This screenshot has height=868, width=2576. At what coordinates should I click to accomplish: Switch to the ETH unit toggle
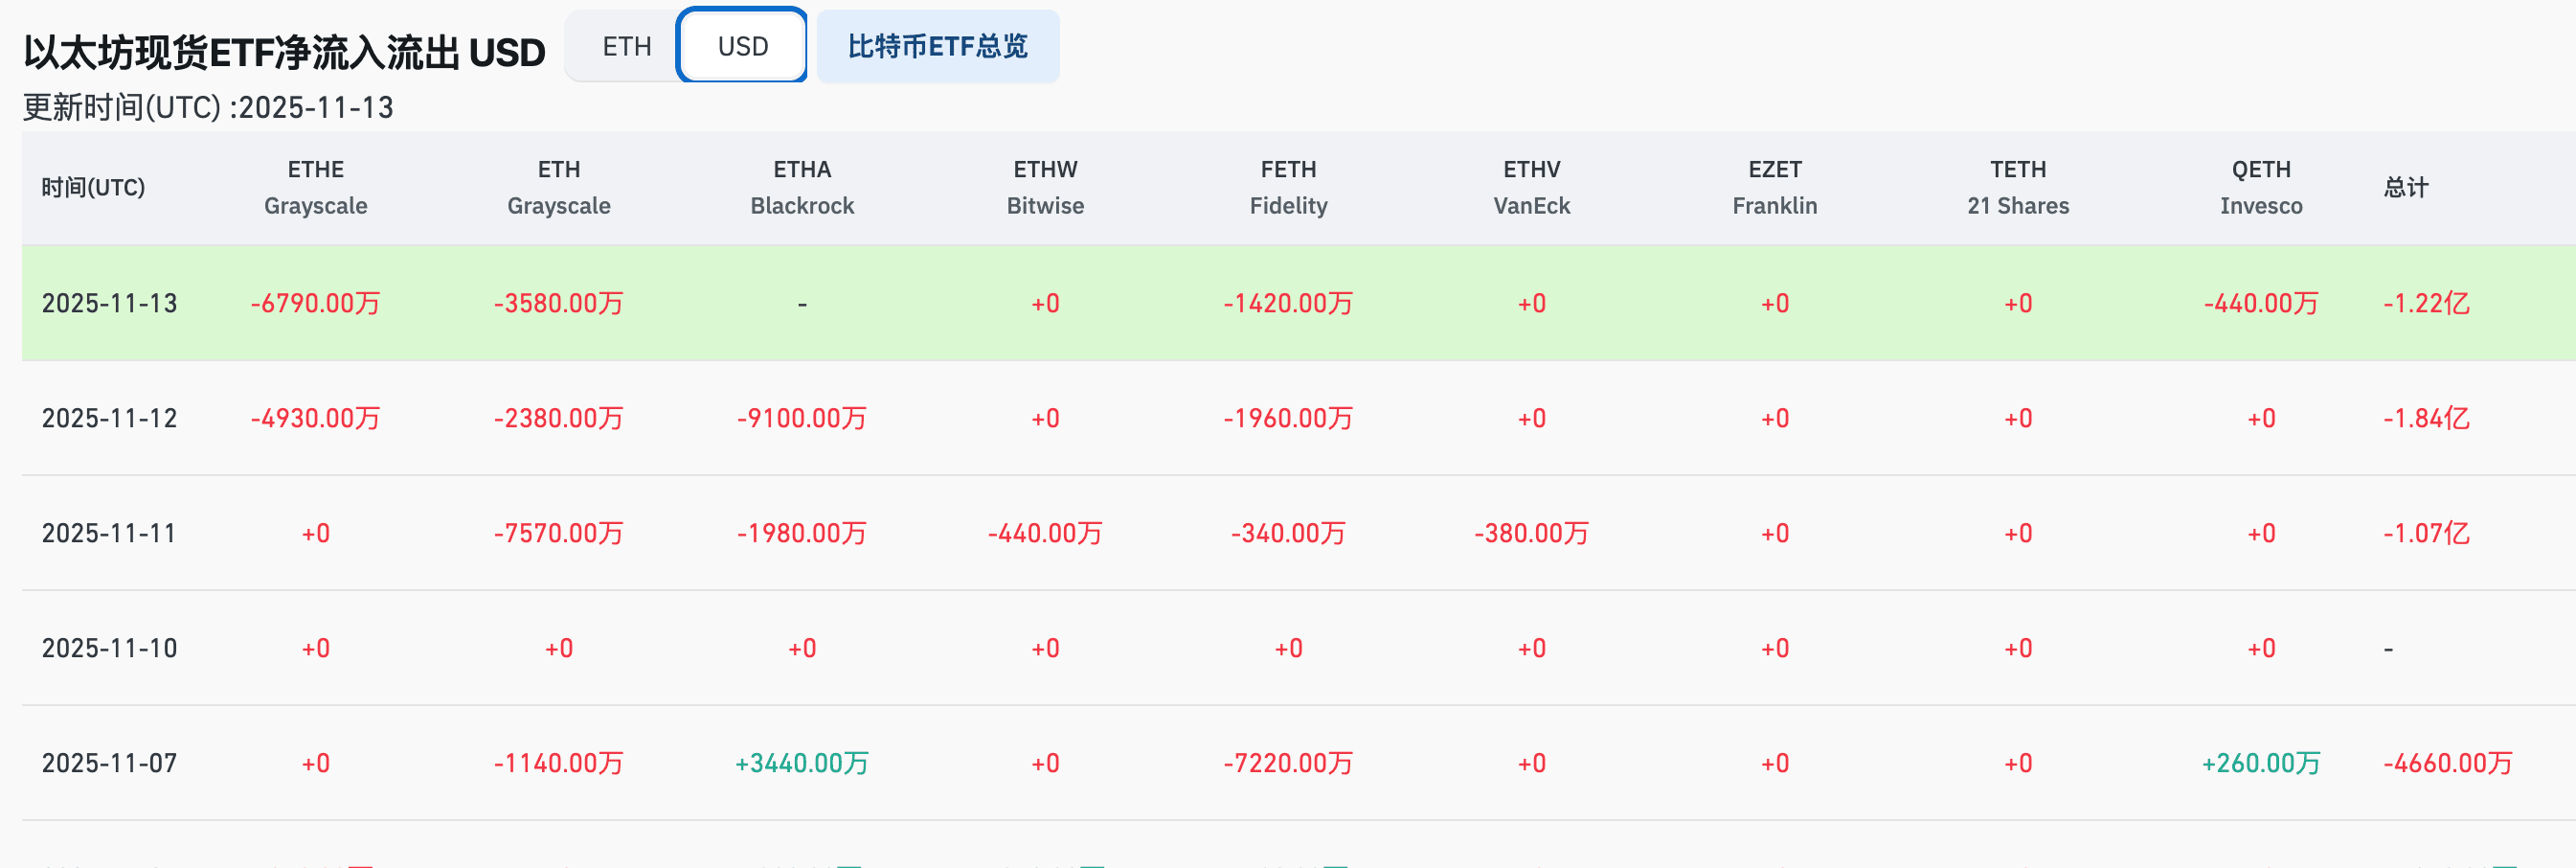626,47
